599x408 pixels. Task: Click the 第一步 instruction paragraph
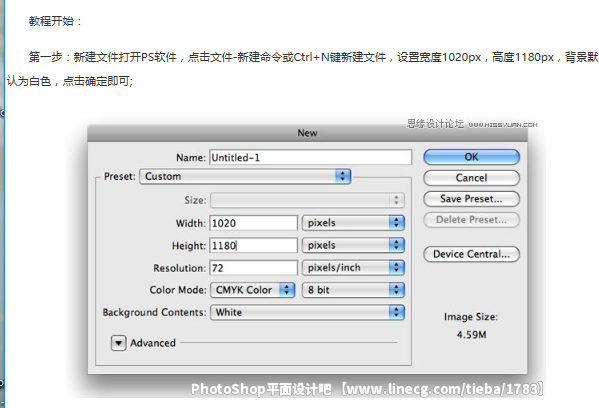[x=302, y=69]
